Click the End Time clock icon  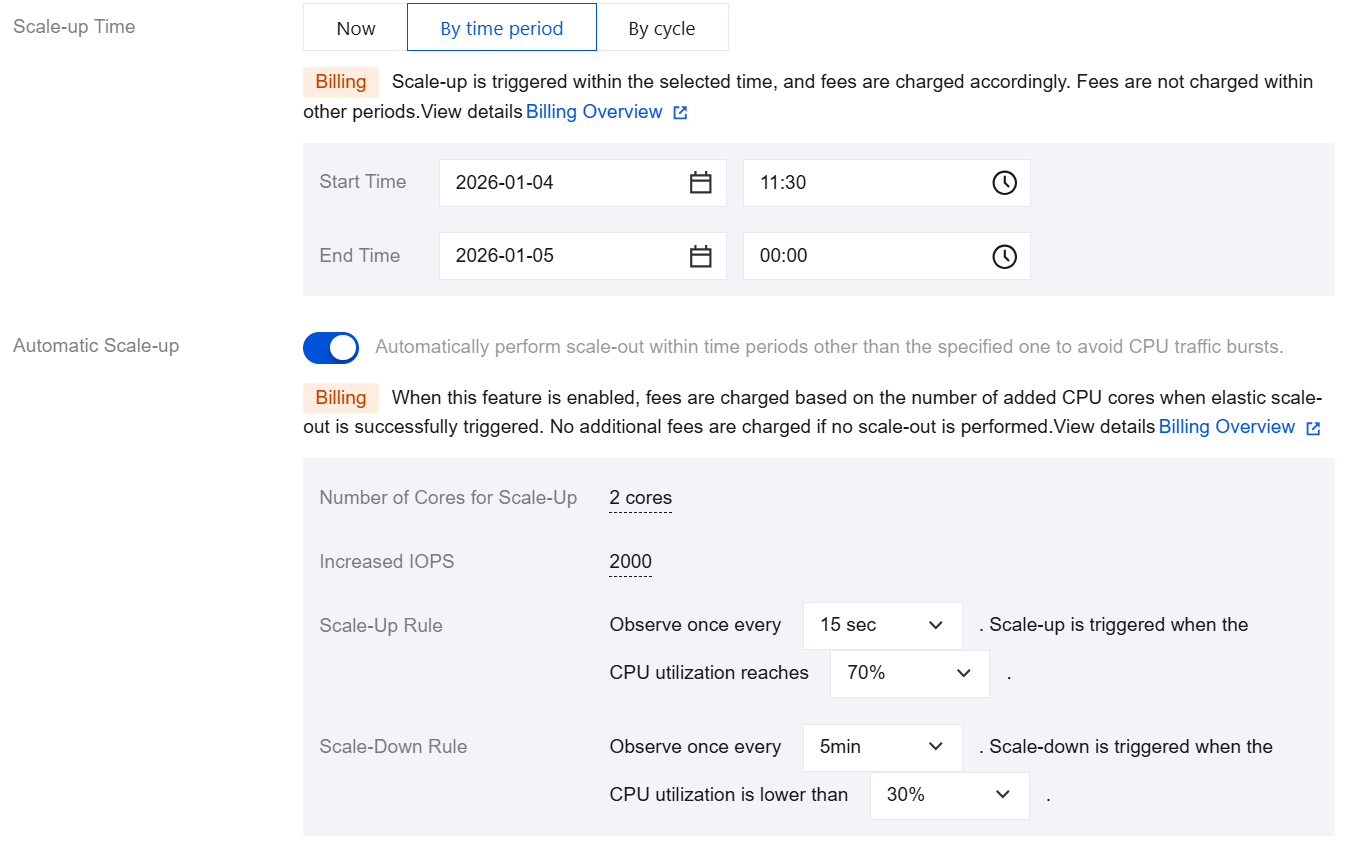1004,257
